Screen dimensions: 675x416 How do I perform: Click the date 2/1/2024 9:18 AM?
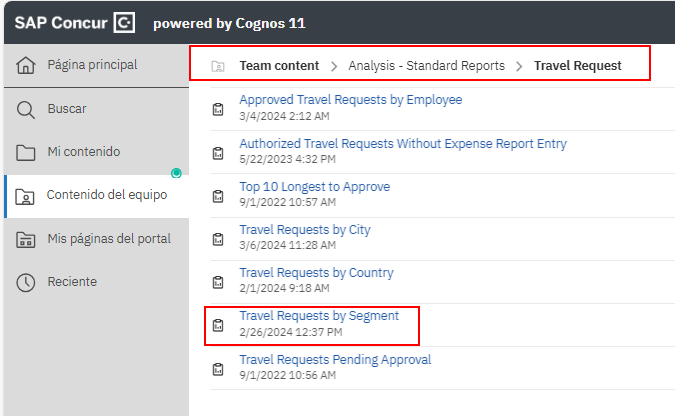284,289
